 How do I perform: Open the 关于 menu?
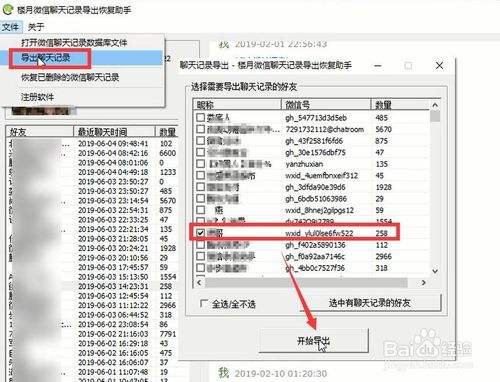click(36, 27)
